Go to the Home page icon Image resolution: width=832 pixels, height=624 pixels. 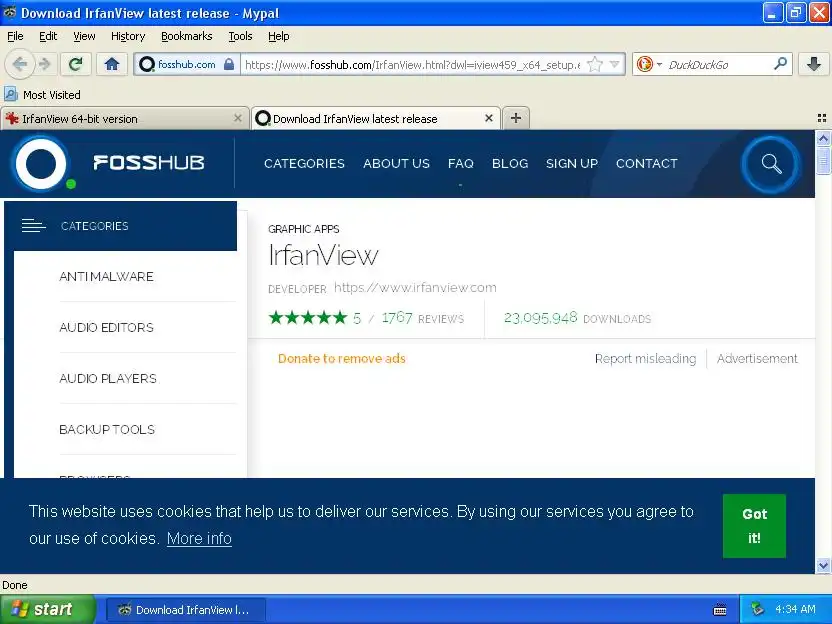(111, 65)
